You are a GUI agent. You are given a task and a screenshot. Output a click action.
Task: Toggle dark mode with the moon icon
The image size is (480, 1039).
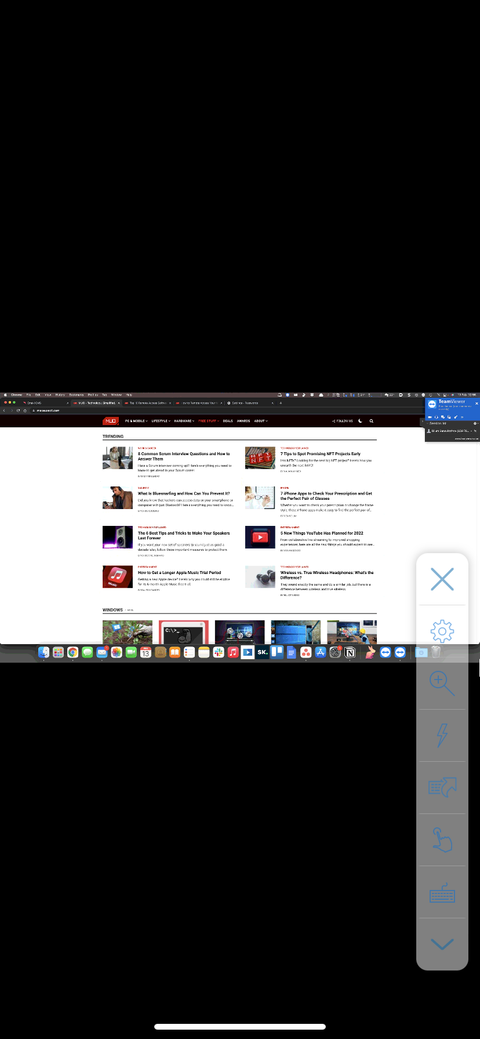coord(361,421)
